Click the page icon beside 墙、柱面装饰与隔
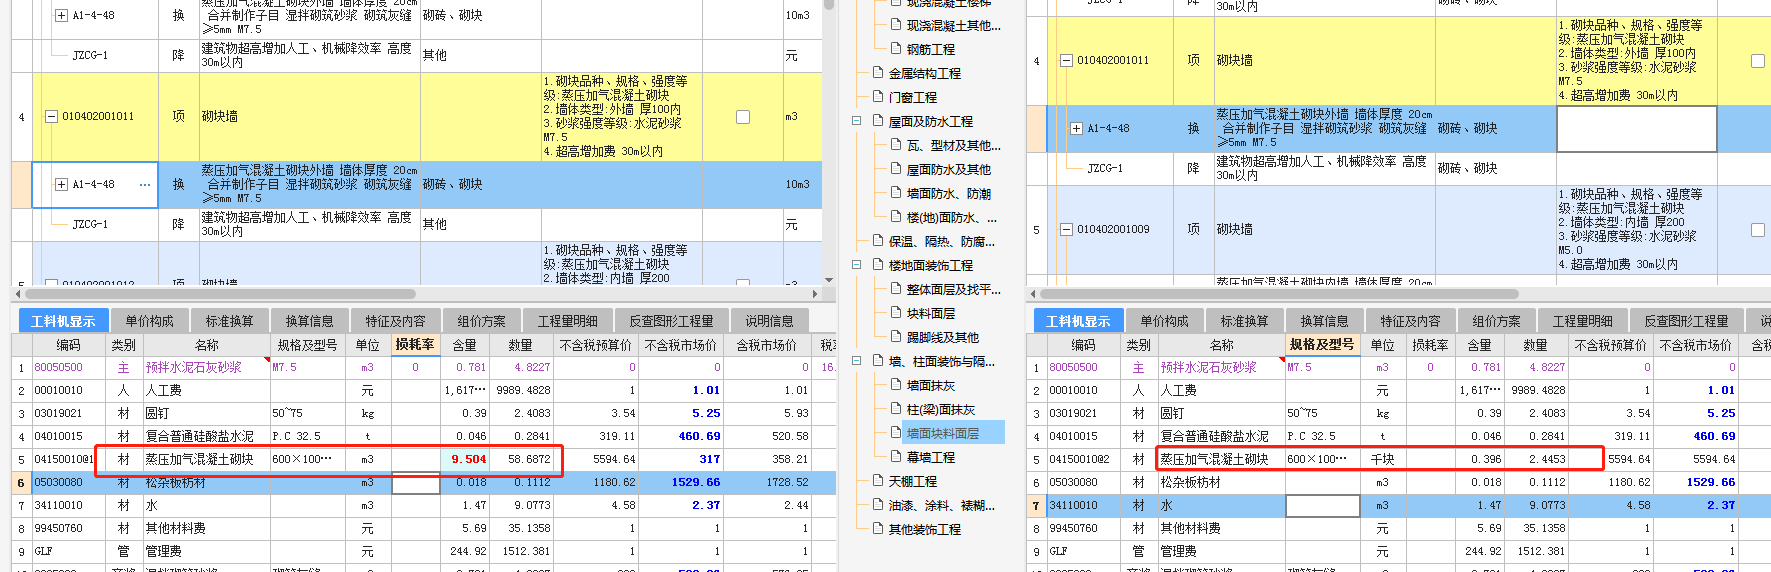 point(878,360)
